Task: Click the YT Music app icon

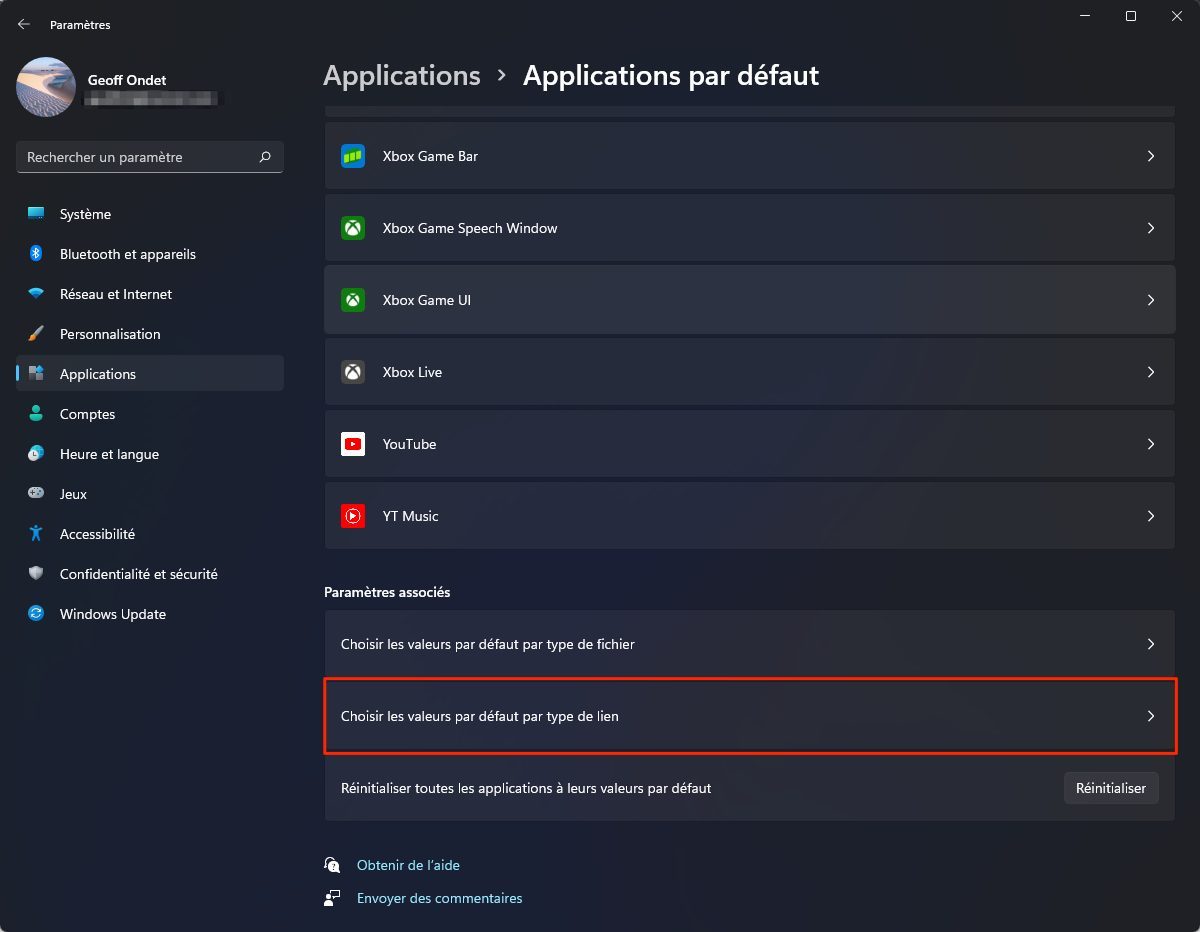Action: coord(353,516)
